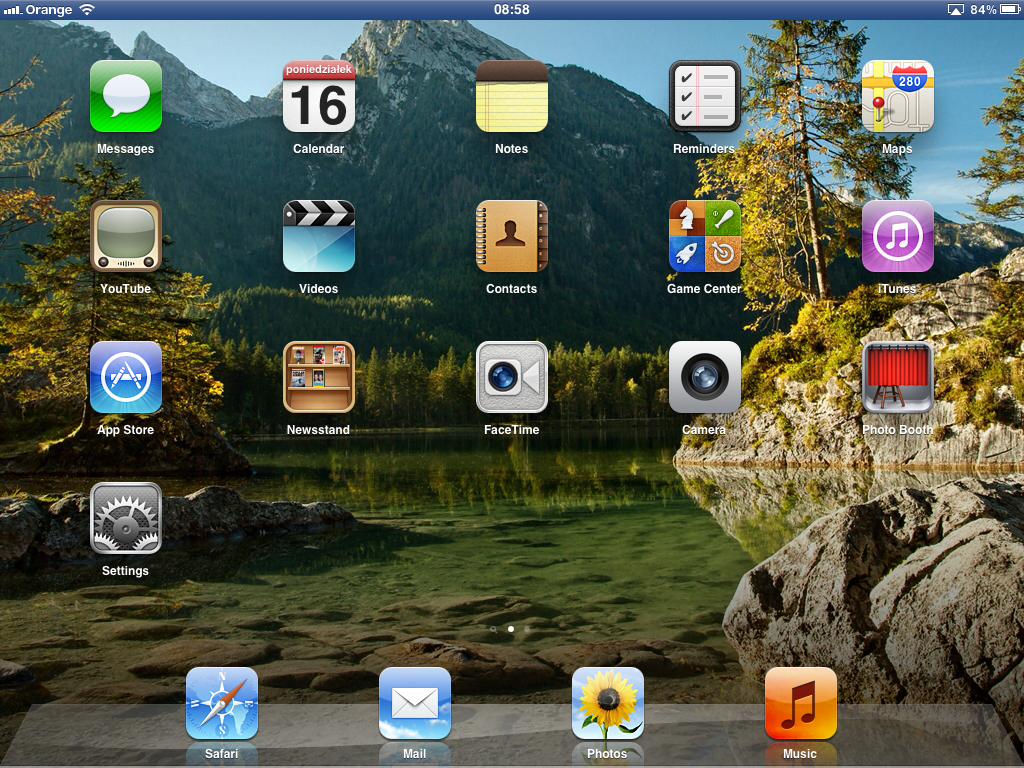This screenshot has width=1024, height=768.
Task: Tap the battery indicator icon
Action: coord(1010,9)
